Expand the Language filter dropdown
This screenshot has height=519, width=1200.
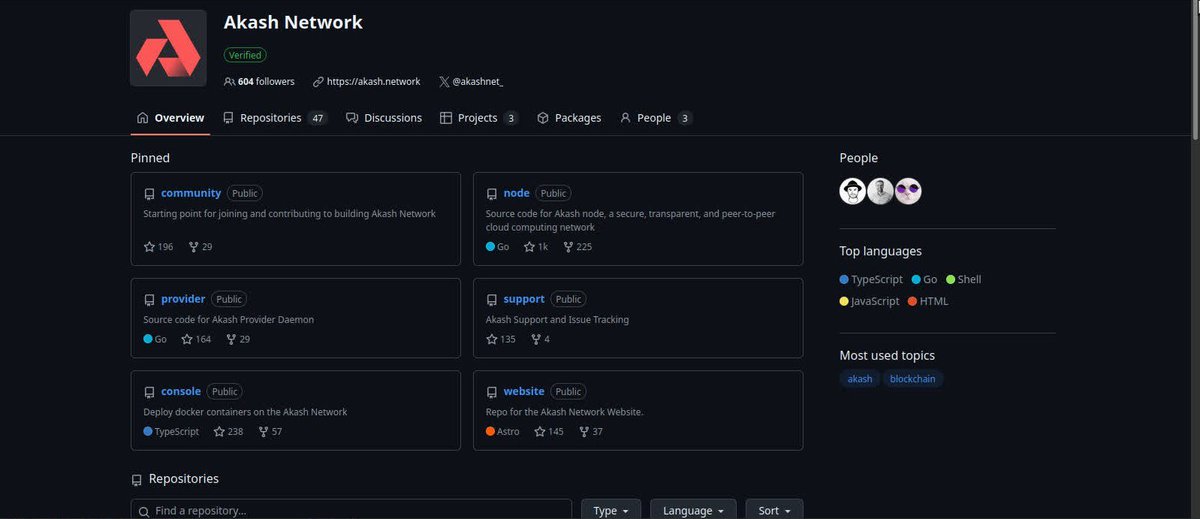(694, 510)
